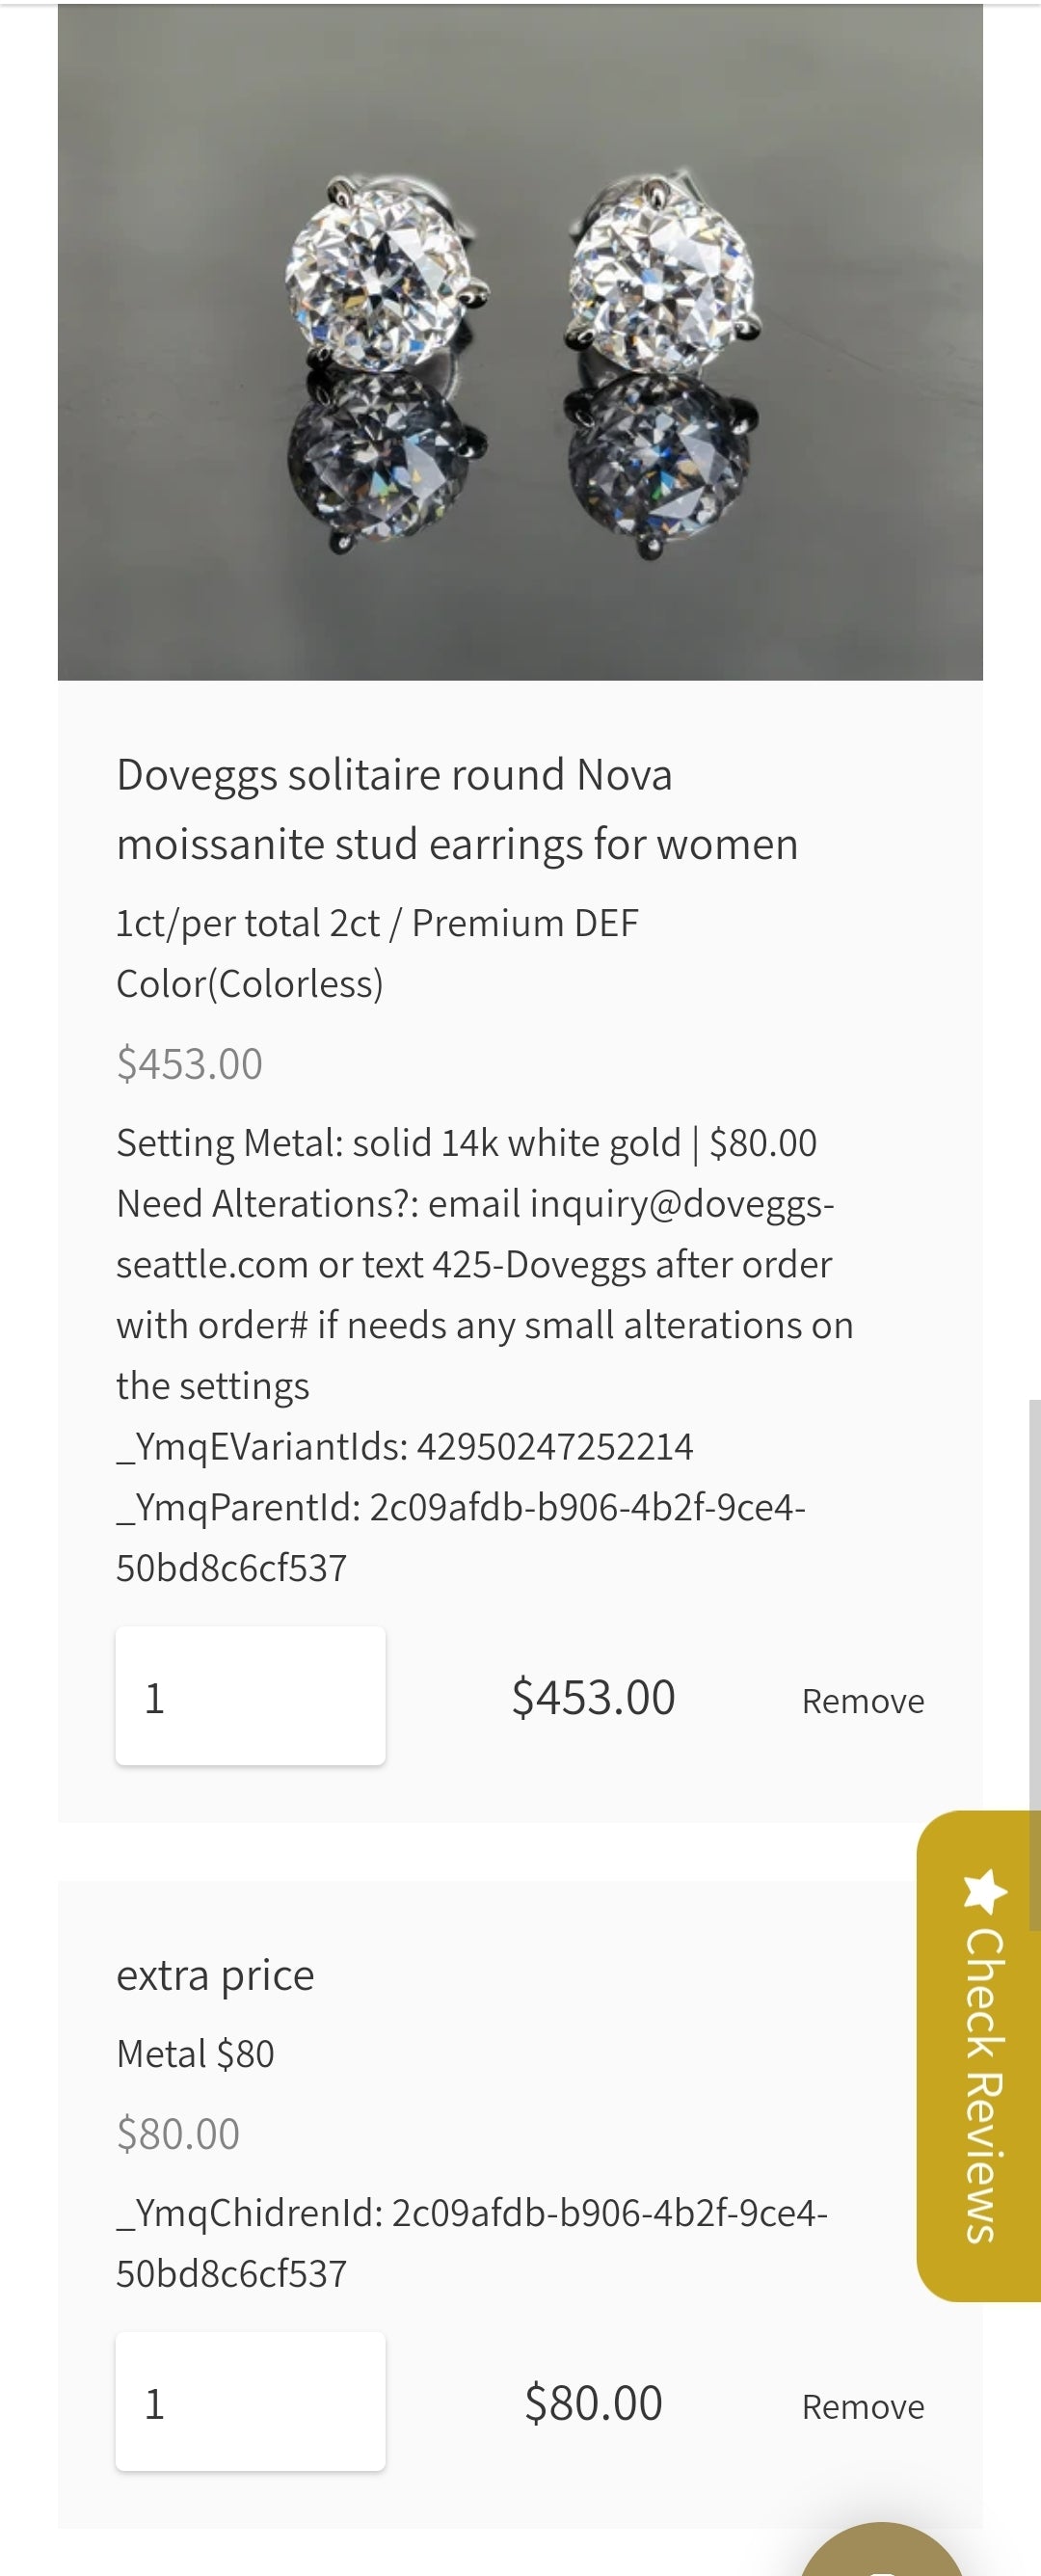Screen dimensions: 1041x2576
Task: Click the grey $453.00 unit price
Action: click(189, 1064)
